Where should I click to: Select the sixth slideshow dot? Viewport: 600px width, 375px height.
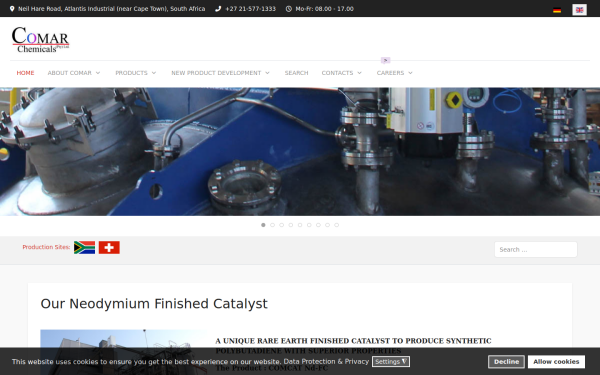pyautogui.click(x=309, y=225)
